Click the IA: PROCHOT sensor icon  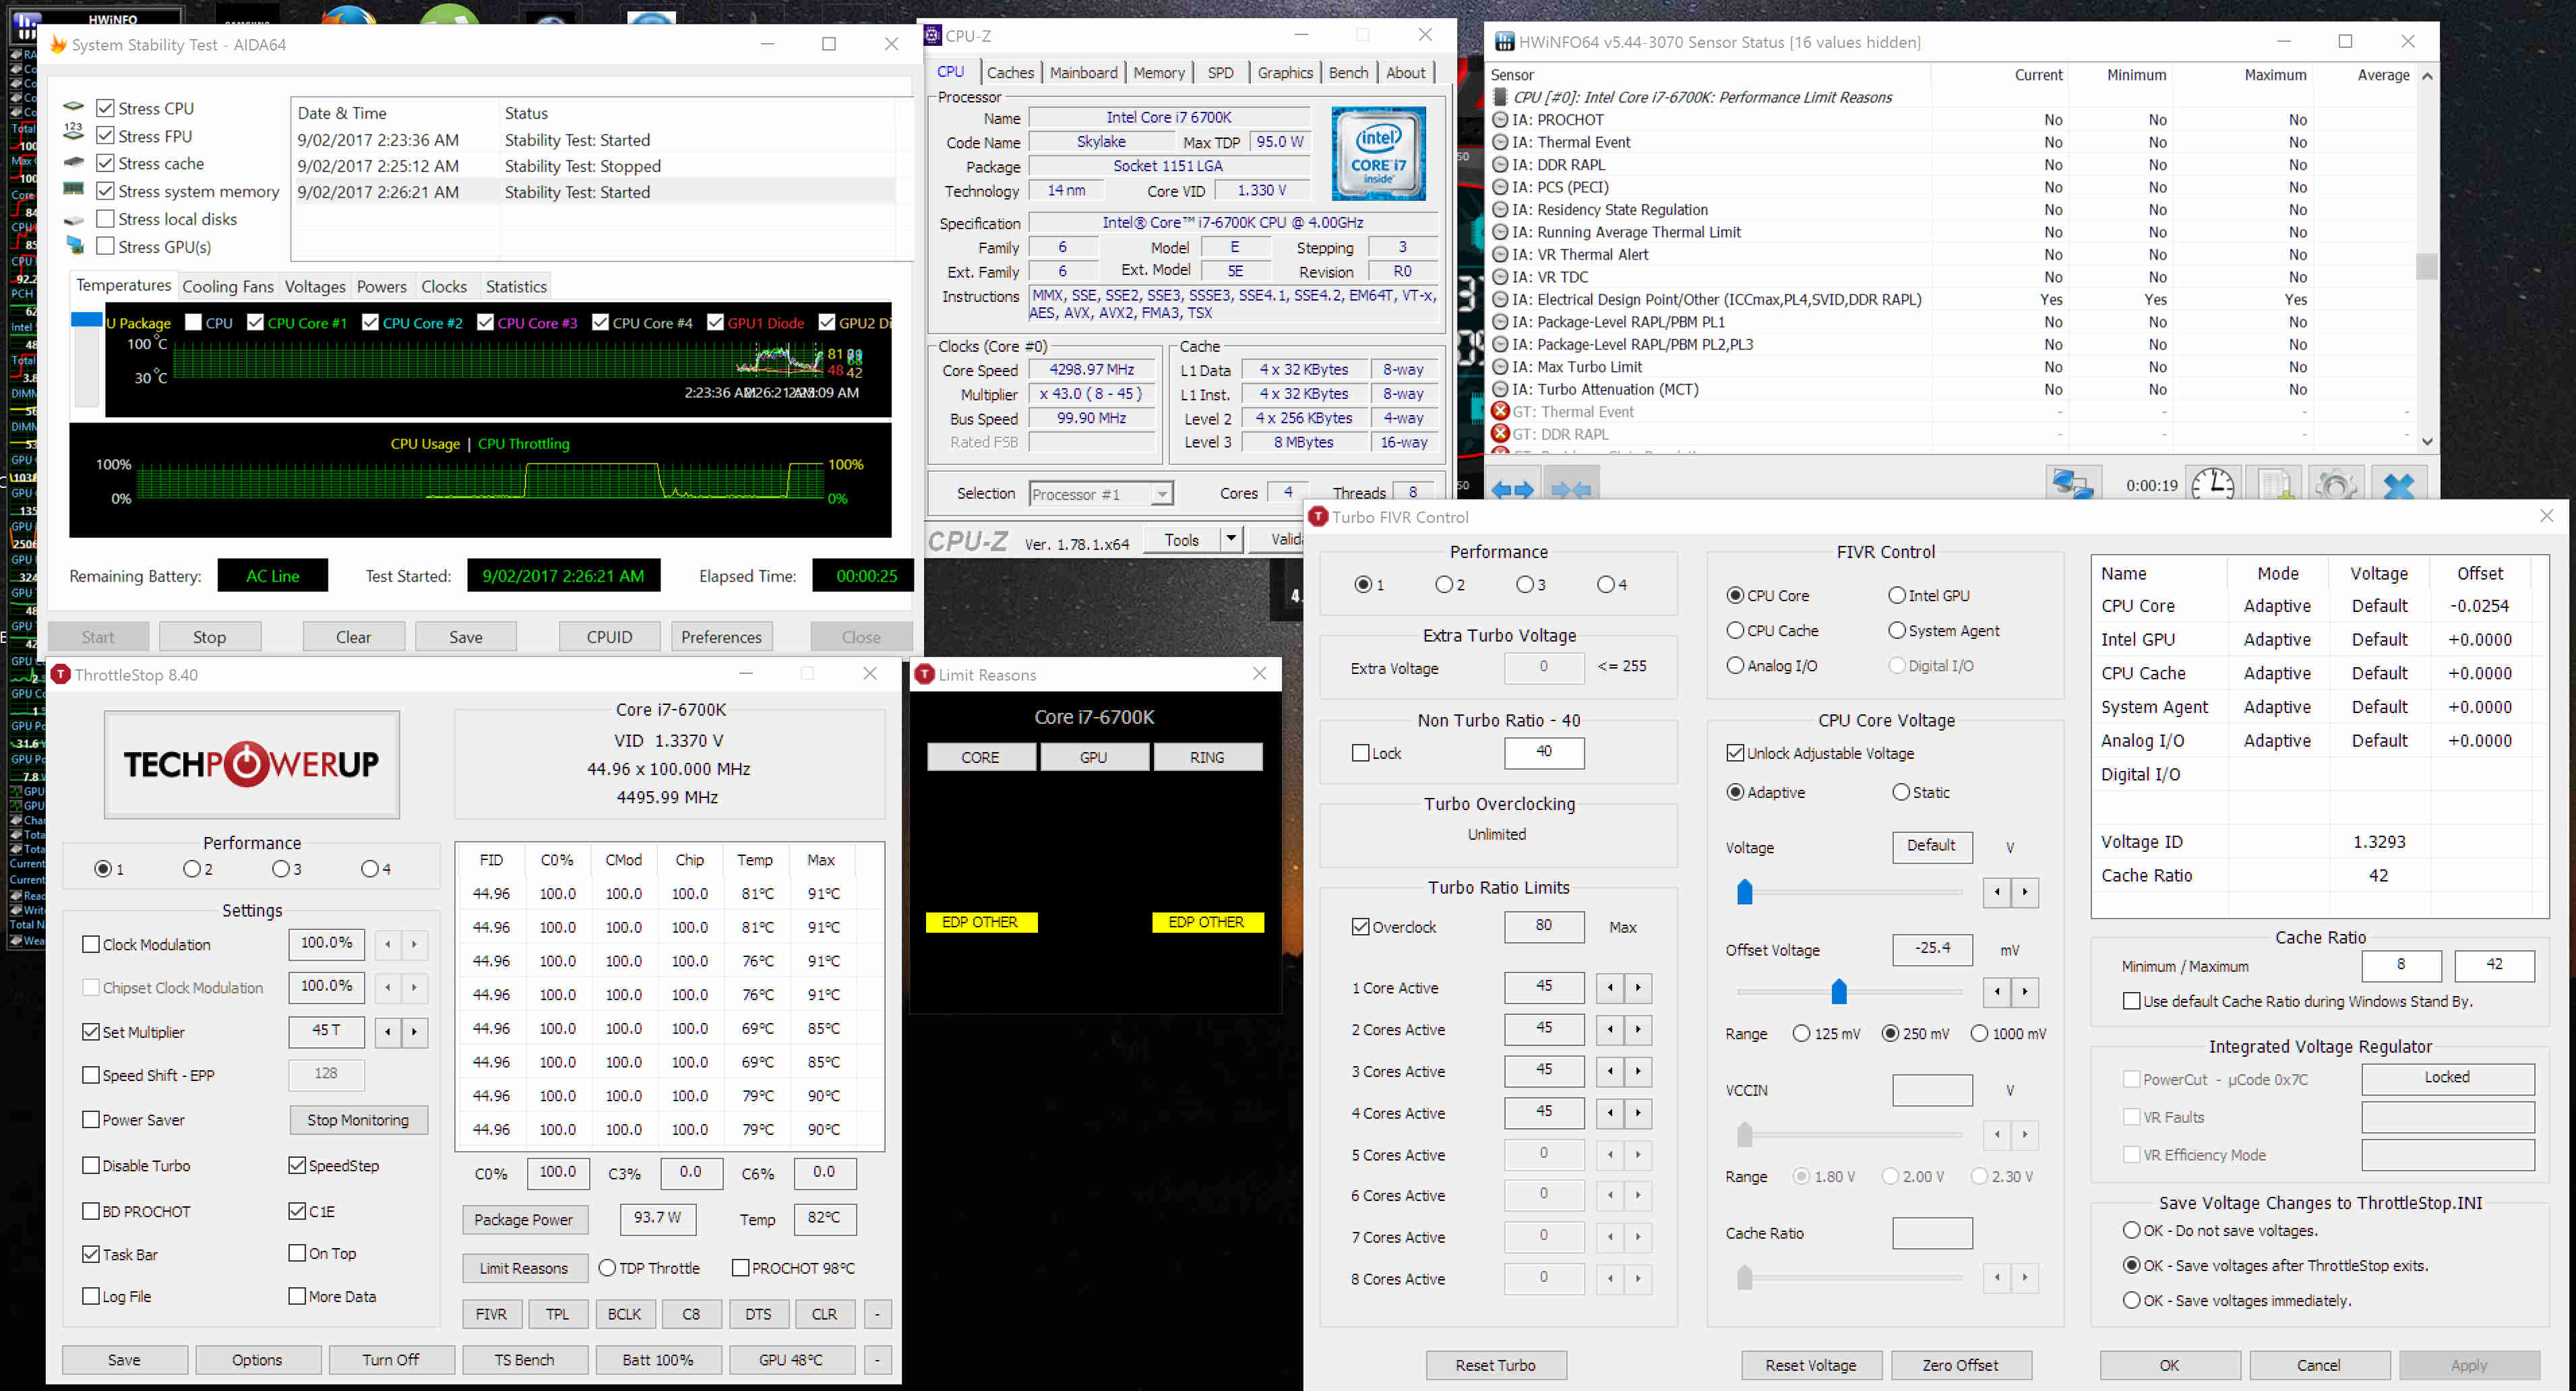tap(1500, 120)
